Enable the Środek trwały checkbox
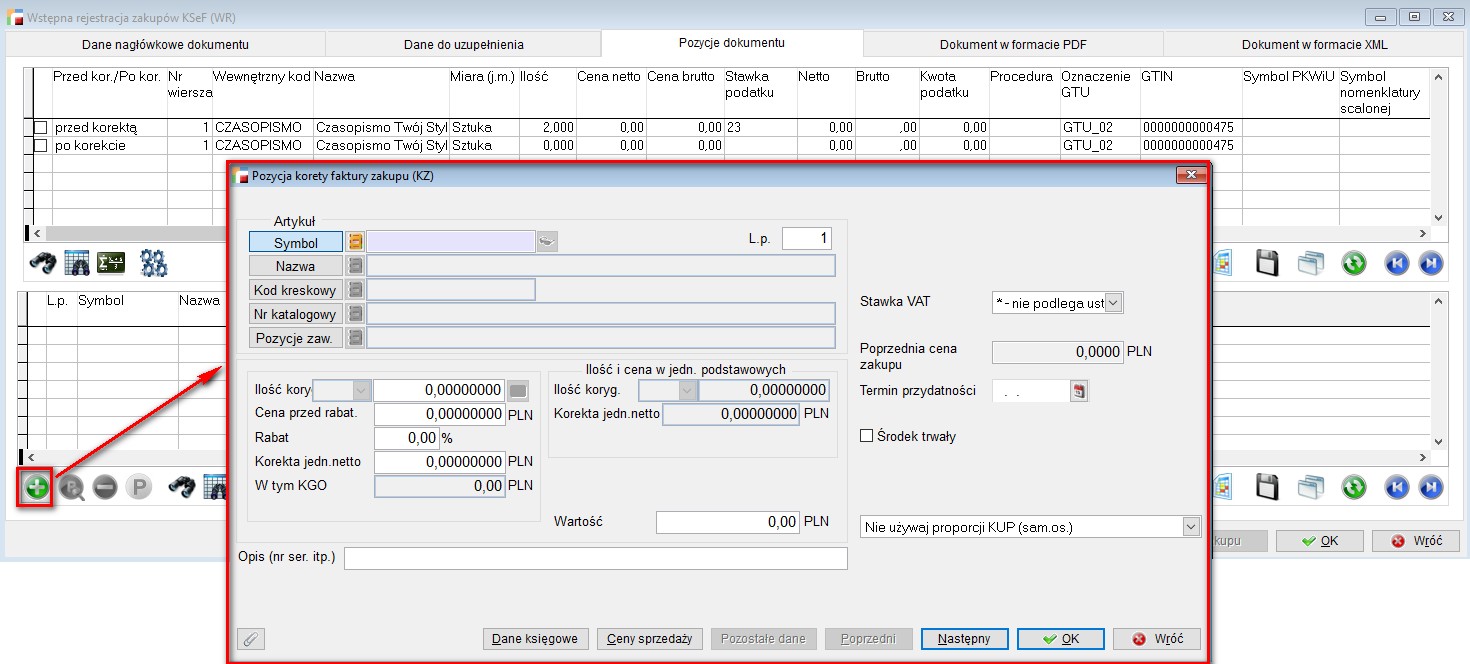Image resolution: width=1470 pixels, height=664 pixels. point(867,436)
